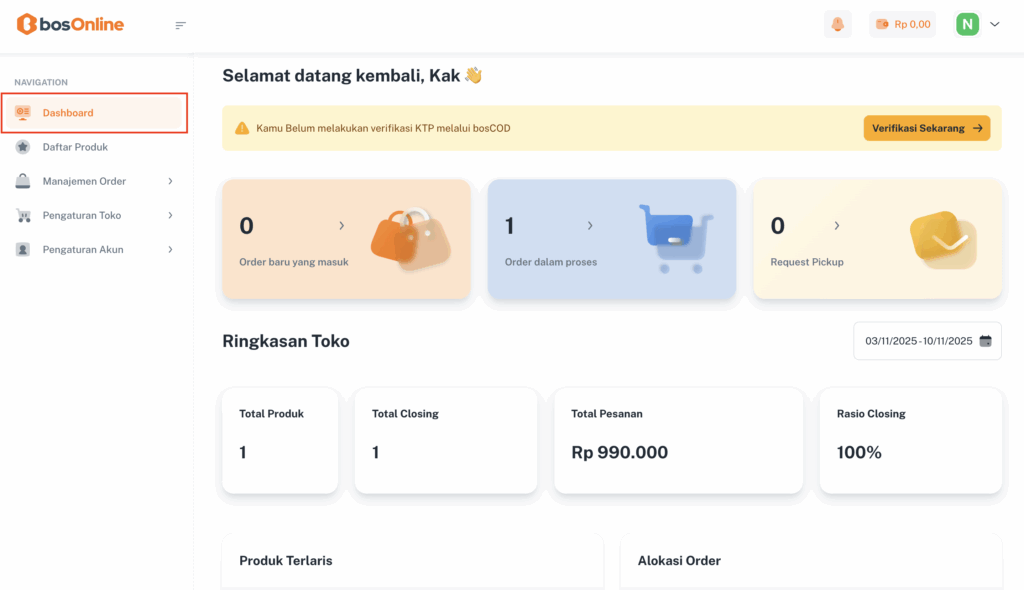Expand the Pengaturan Toko submenu chevron
This screenshot has width=1024, height=590.
[x=170, y=215]
